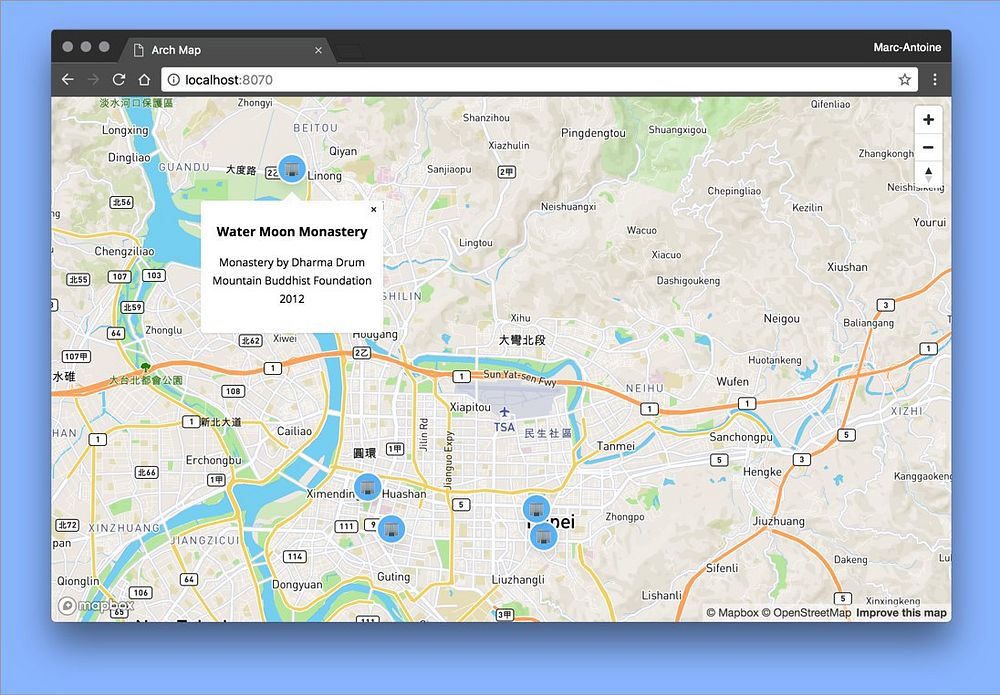
Task: Click upper building marker near Taipei label
Action: [536, 509]
